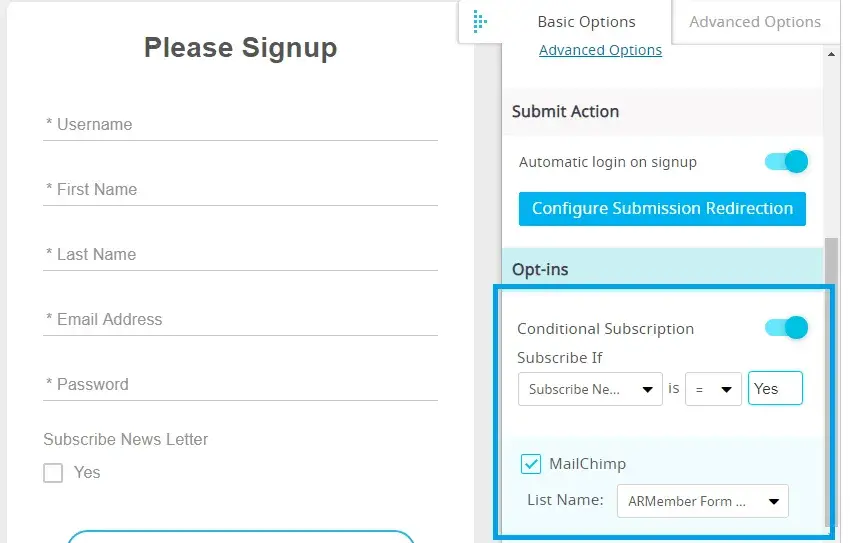The width and height of the screenshot is (851, 543).
Task: Open the Advanced Options tab
Action: [x=754, y=21]
